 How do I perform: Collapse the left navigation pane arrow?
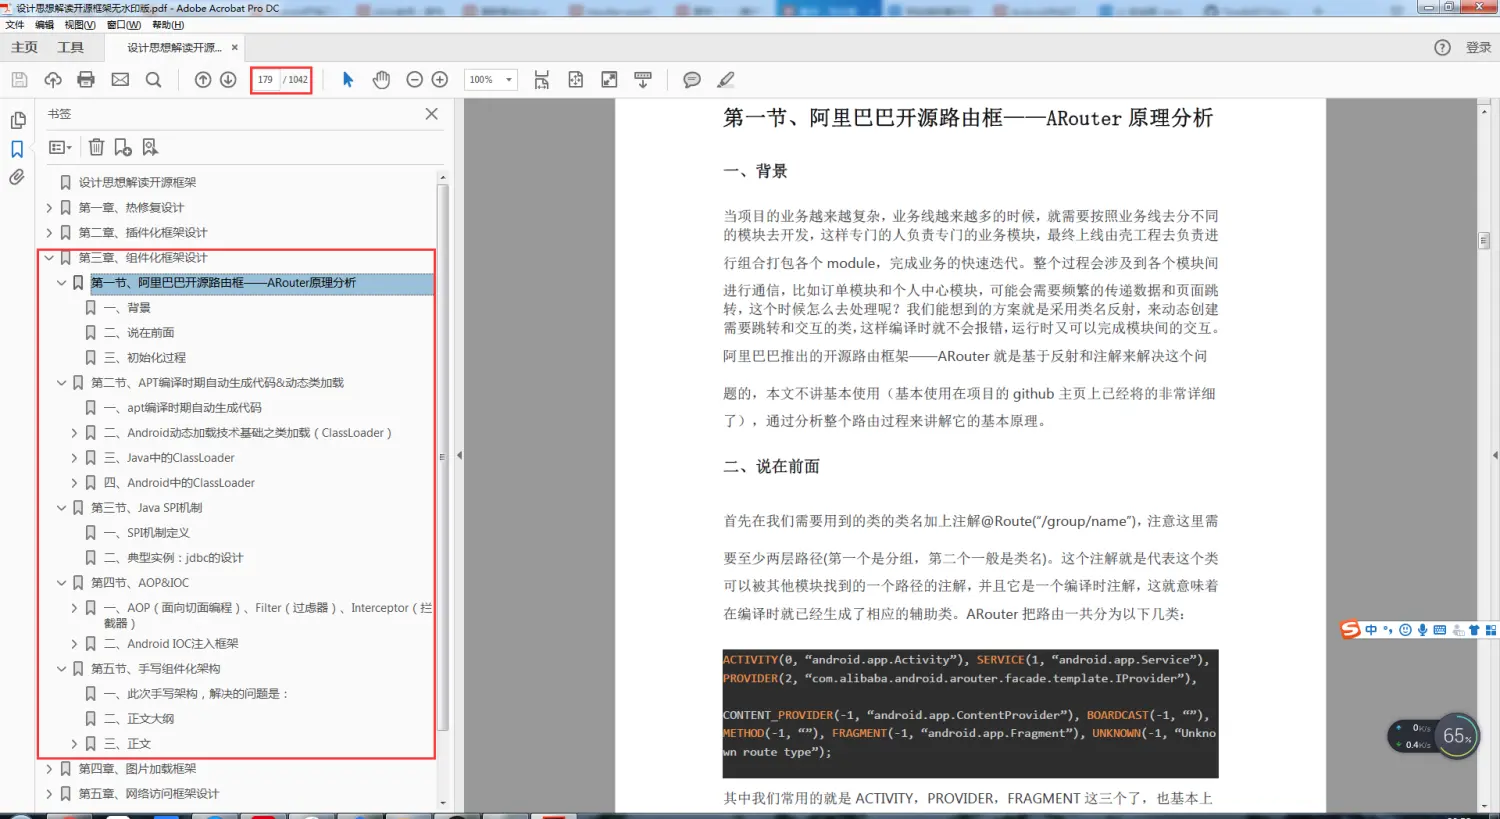tap(459, 455)
